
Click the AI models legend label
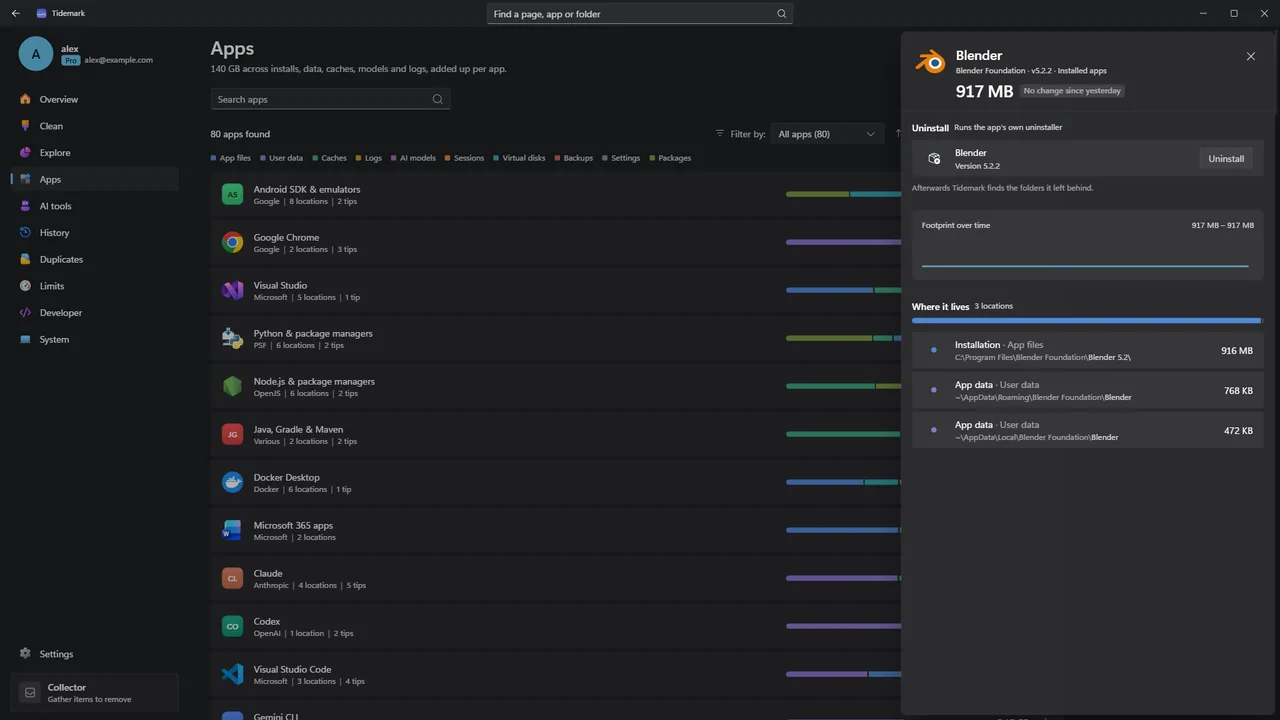point(418,158)
